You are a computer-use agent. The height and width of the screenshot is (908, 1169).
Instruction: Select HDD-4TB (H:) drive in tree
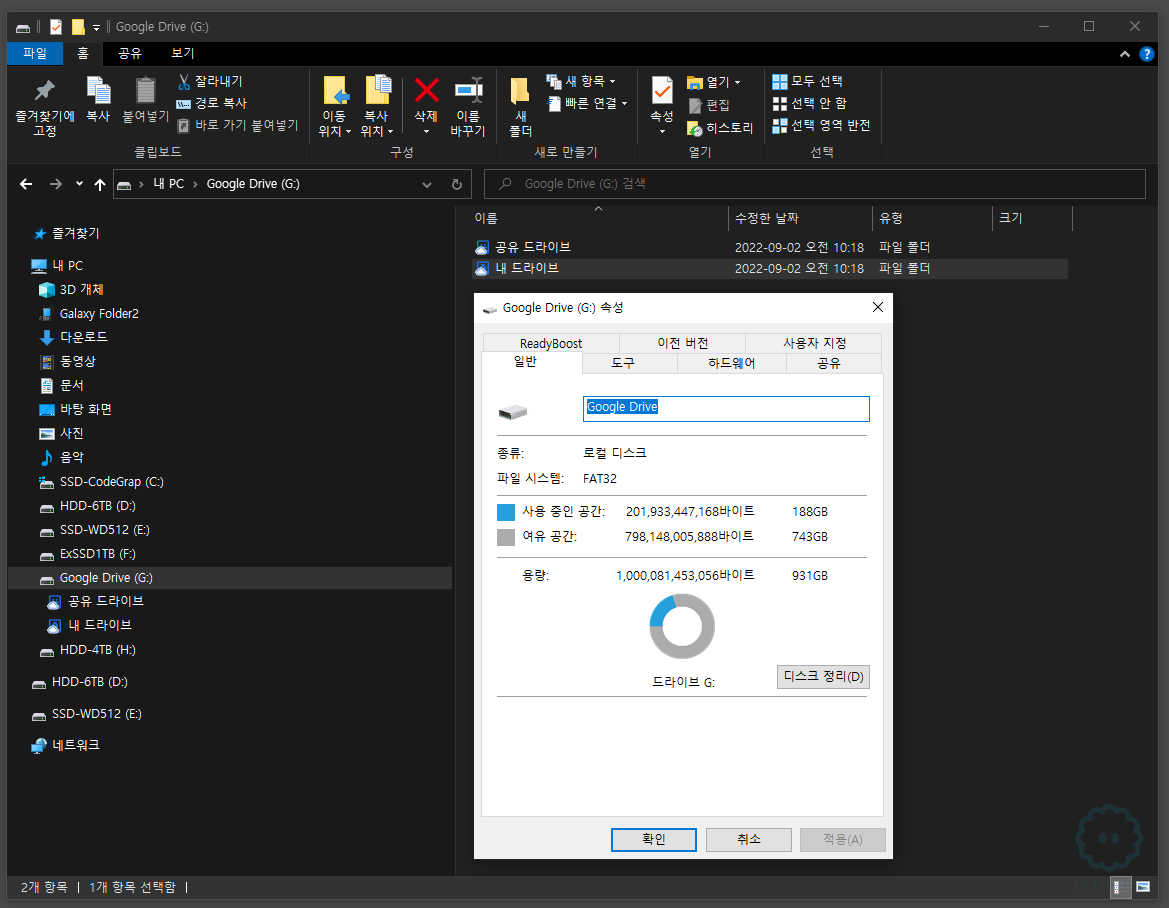pos(98,650)
